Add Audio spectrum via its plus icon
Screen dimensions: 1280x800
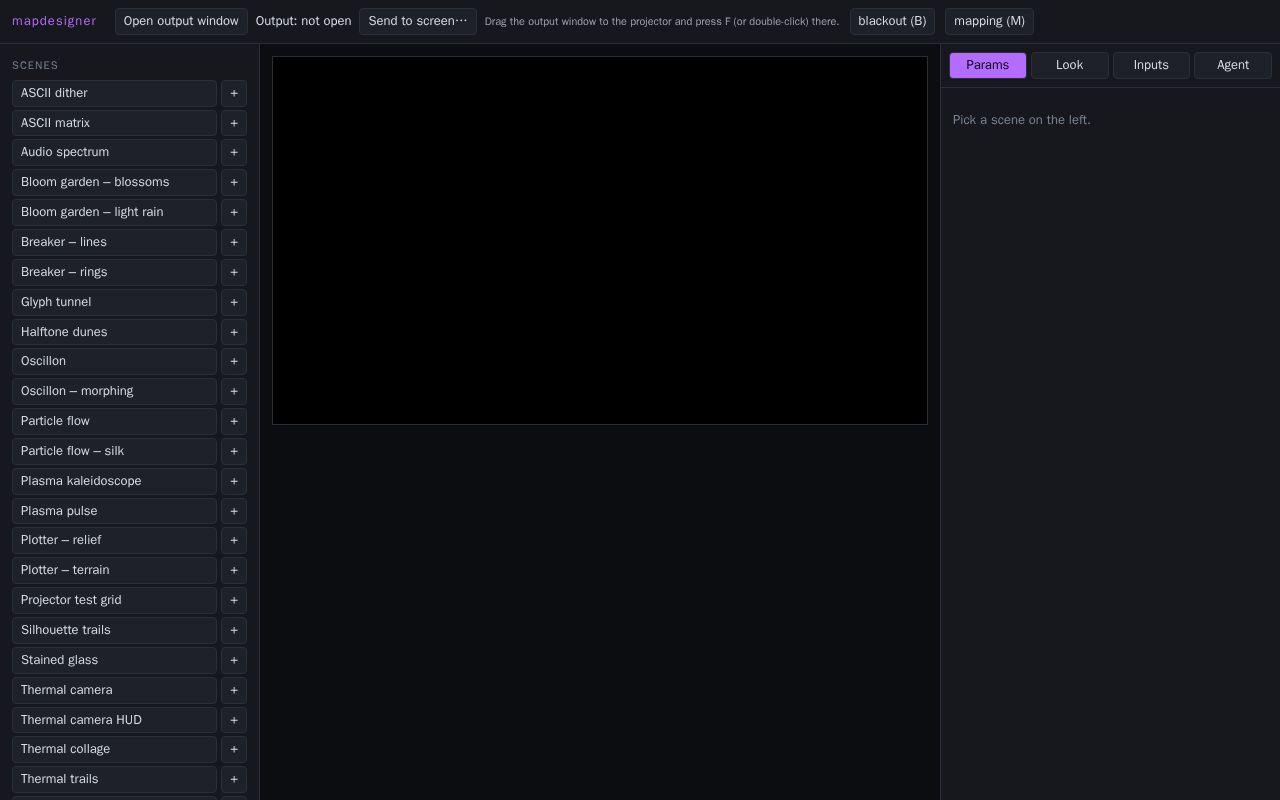[234, 152]
